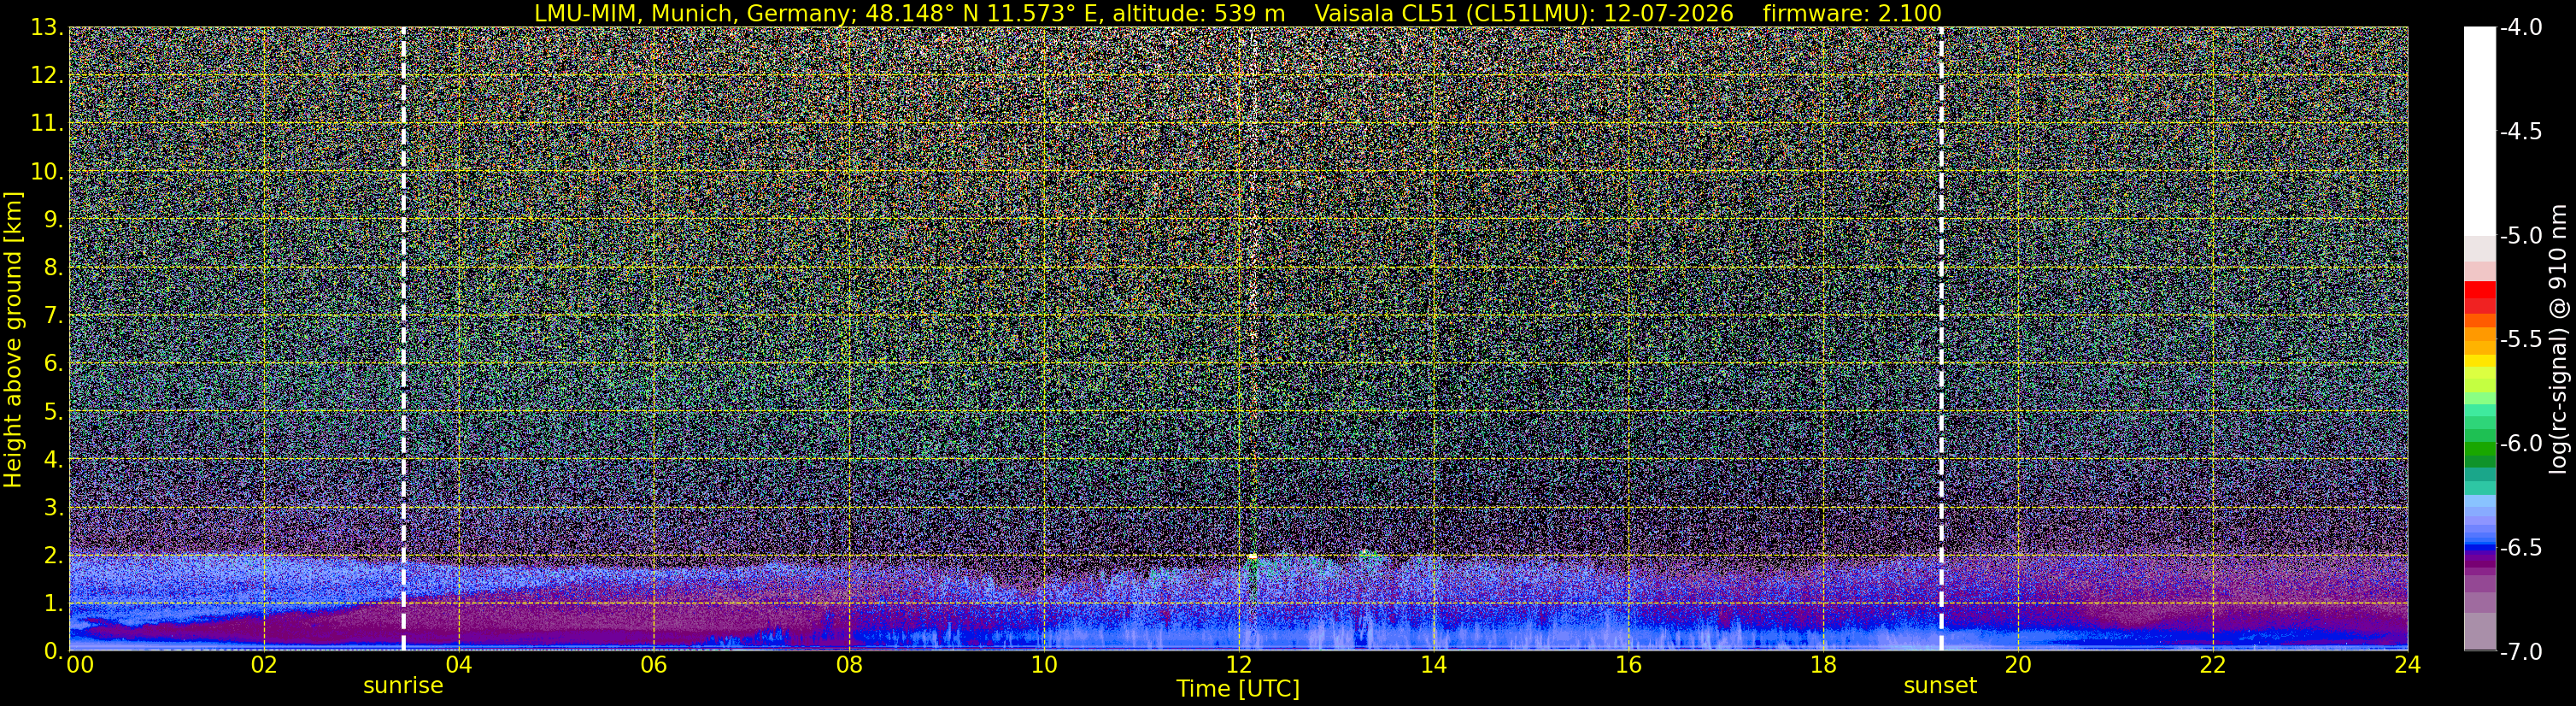Screen dimensions: 2576x706
Task: Click the '7.' height tick label
Action: click(x=53, y=315)
